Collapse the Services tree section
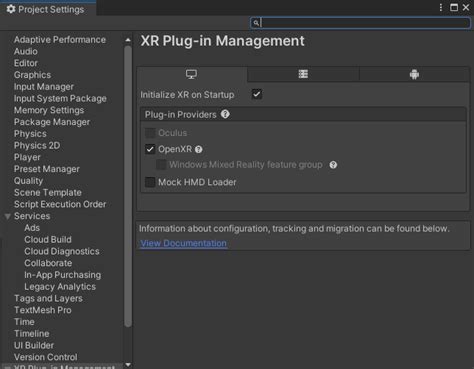This screenshot has width=474, height=369. point(7,216)
